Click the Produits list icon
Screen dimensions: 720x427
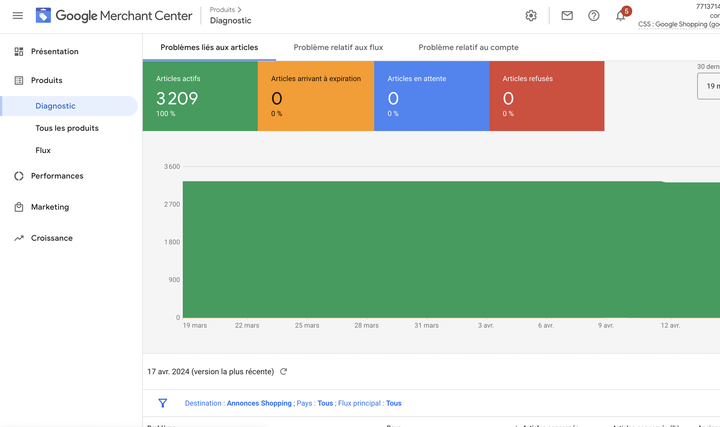19,80
